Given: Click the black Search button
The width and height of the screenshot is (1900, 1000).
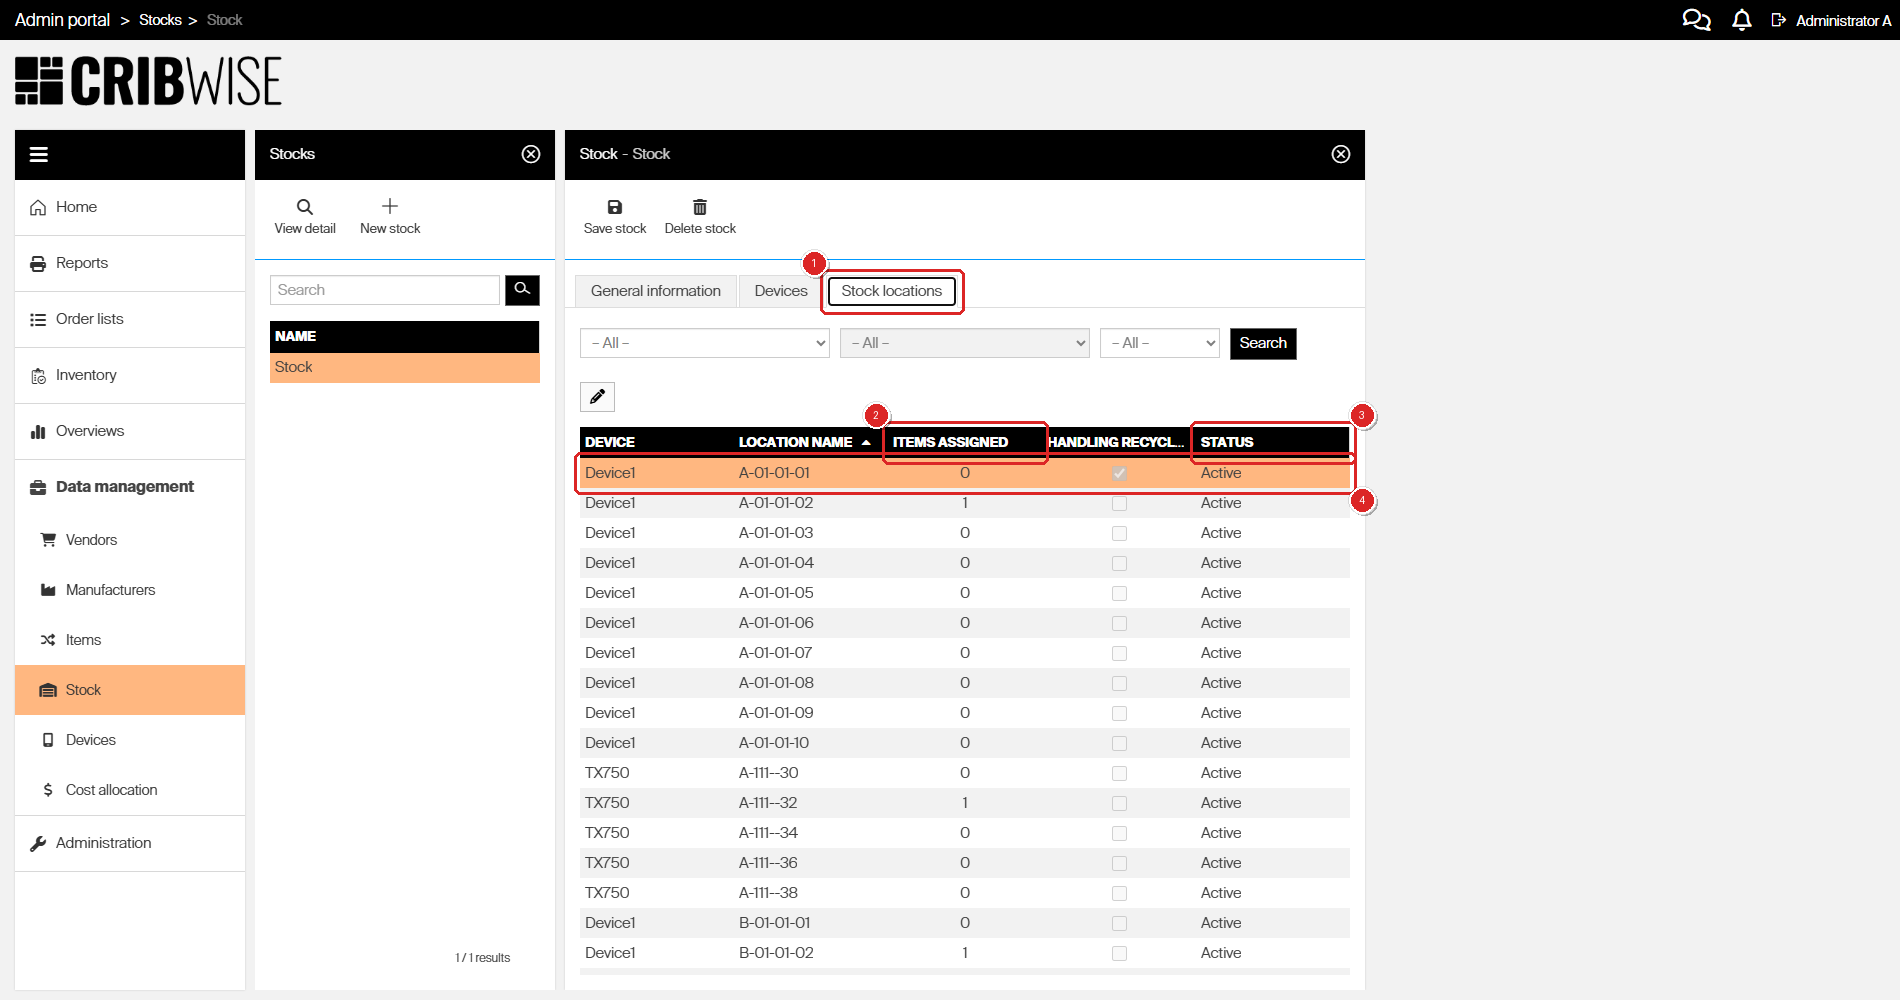Looking at the screenshot, I should coord(1263,343).
